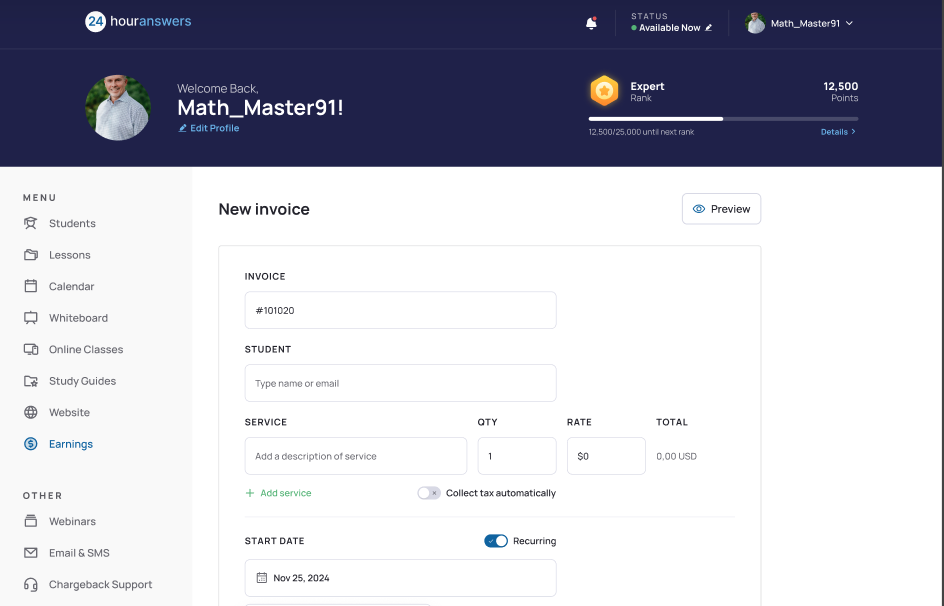Click the Earnings dollar icon
The height and width of the screenshot is (606, 944).
pos(31,444)
